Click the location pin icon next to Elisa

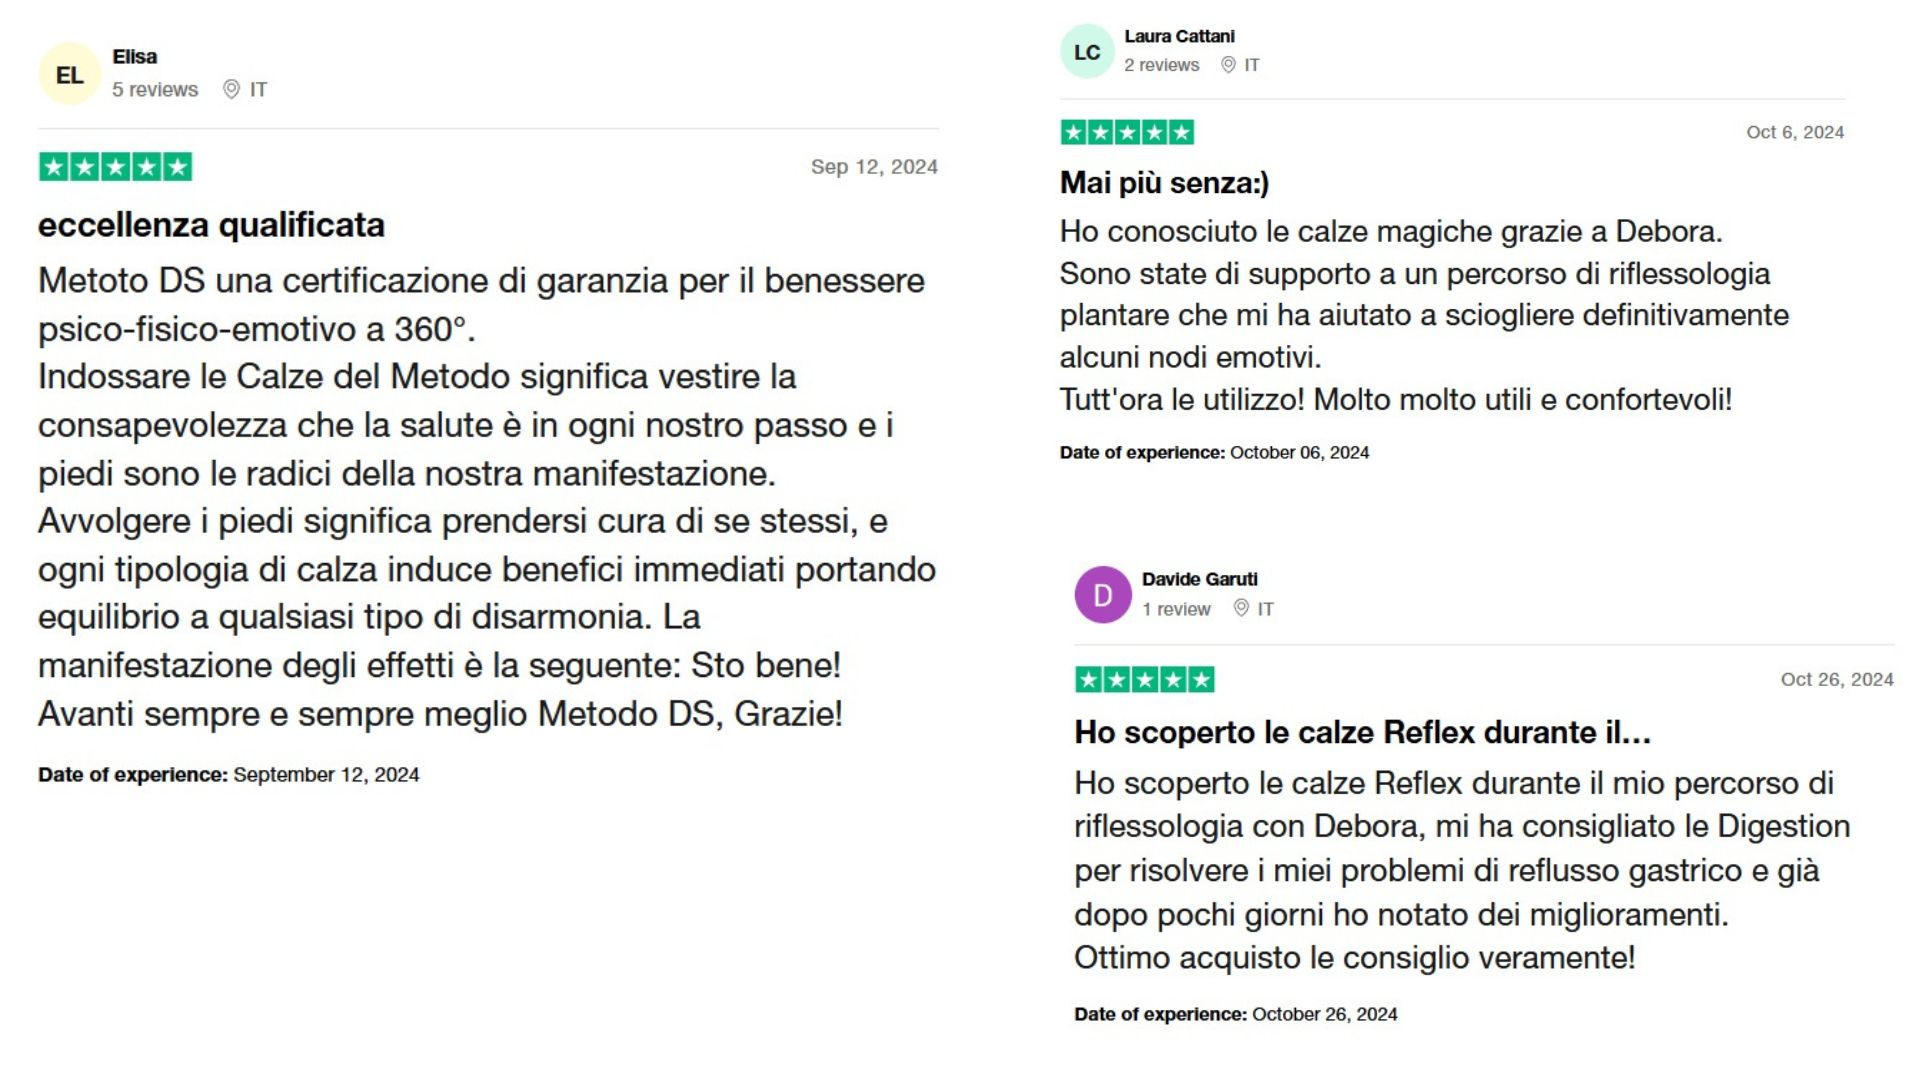pos(231,89)
